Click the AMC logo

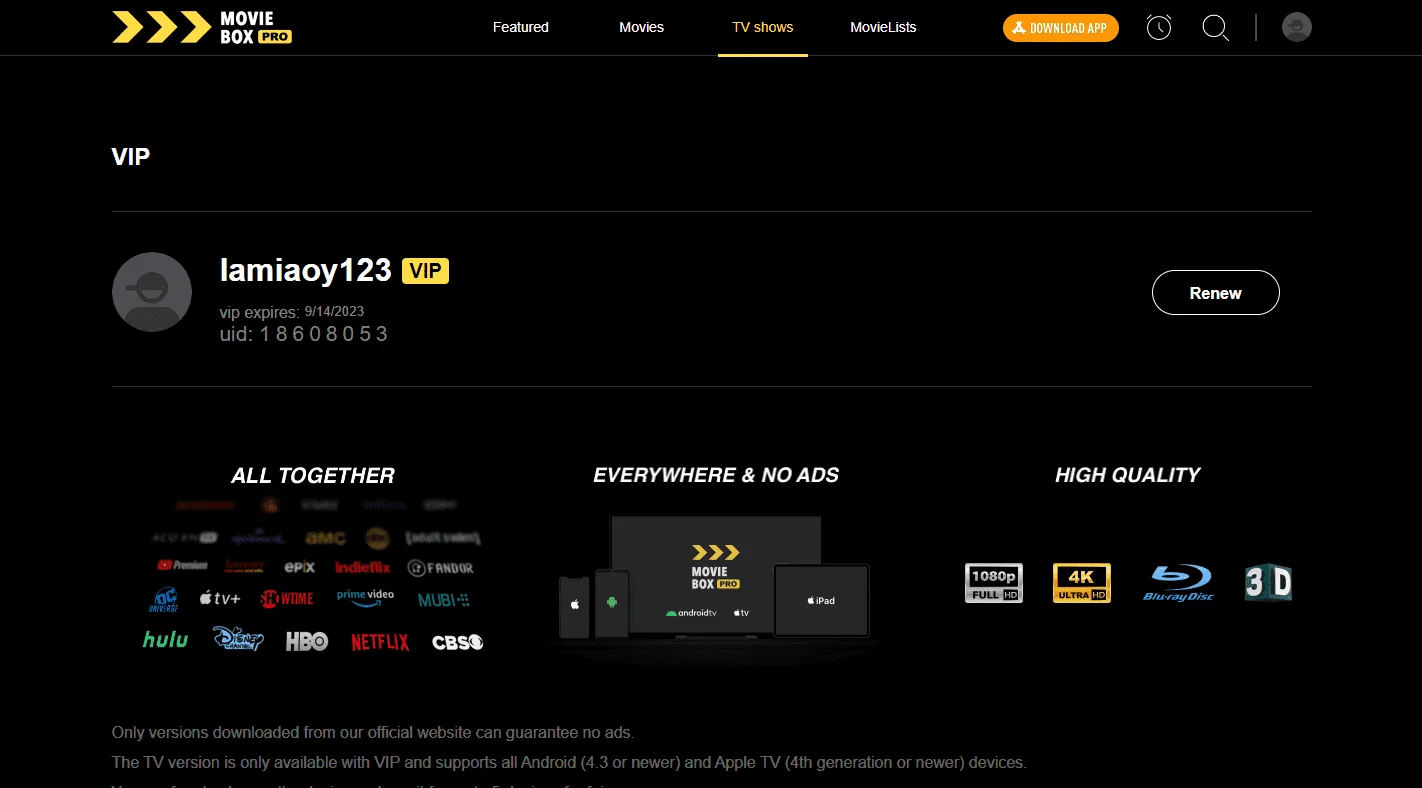[x=326, y=538]
